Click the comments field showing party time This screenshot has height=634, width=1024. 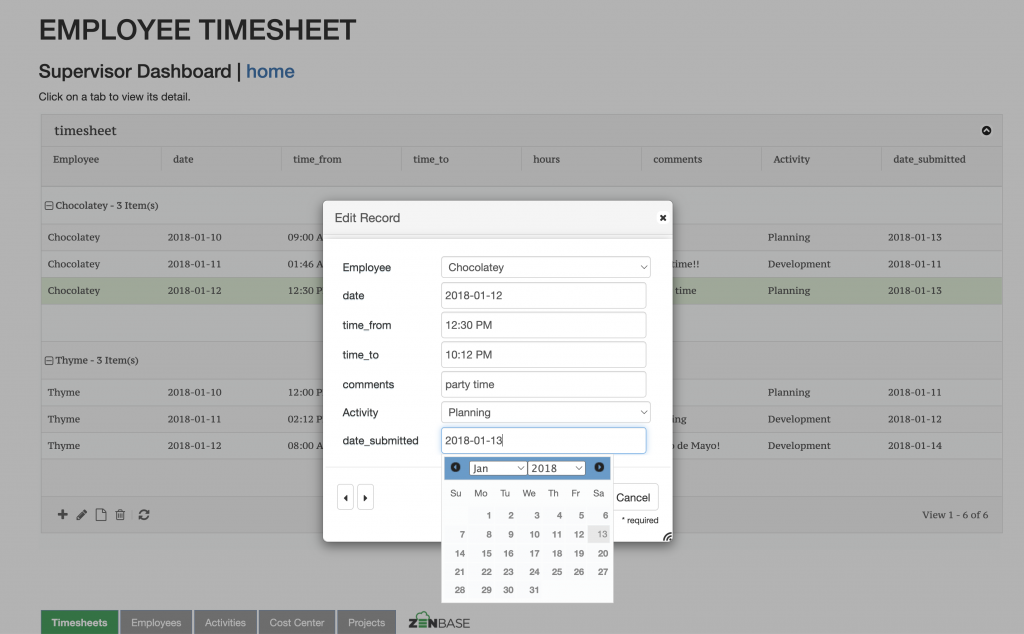tap(543, 384)
